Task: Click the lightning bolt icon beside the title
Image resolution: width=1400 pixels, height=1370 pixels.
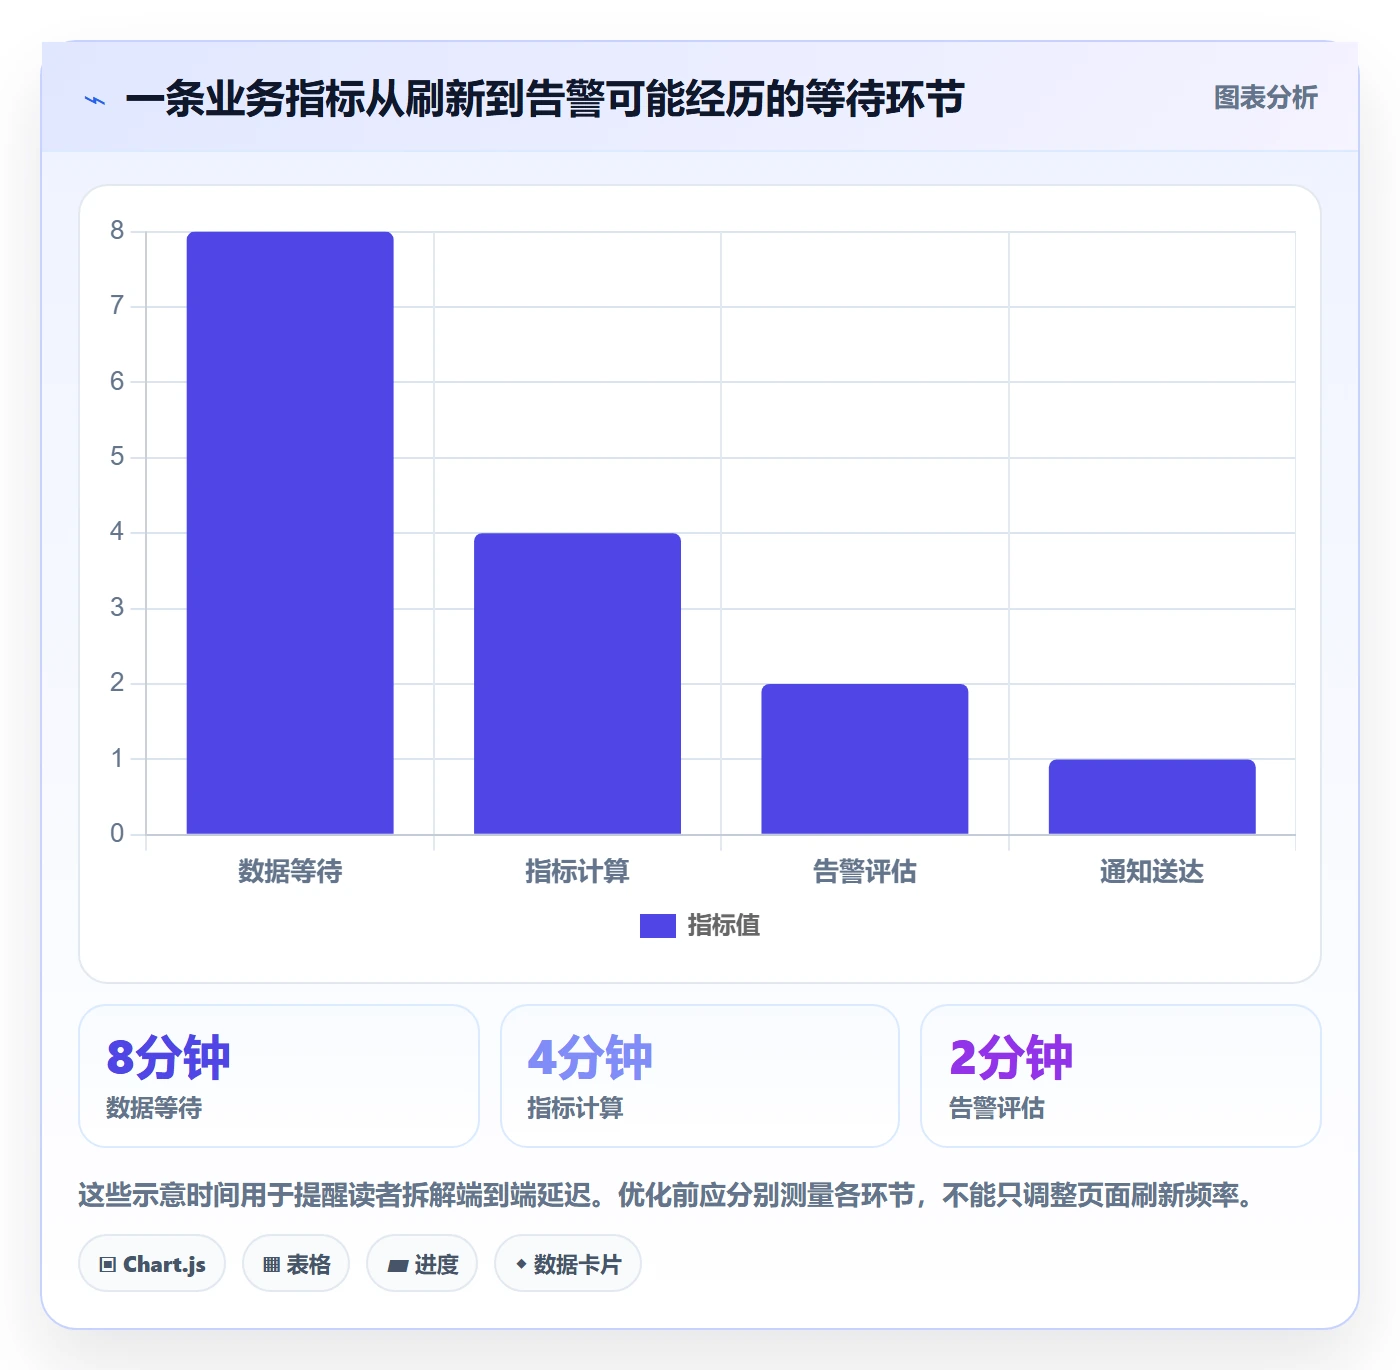Action: pyautogui.click(x=95, y=100)
